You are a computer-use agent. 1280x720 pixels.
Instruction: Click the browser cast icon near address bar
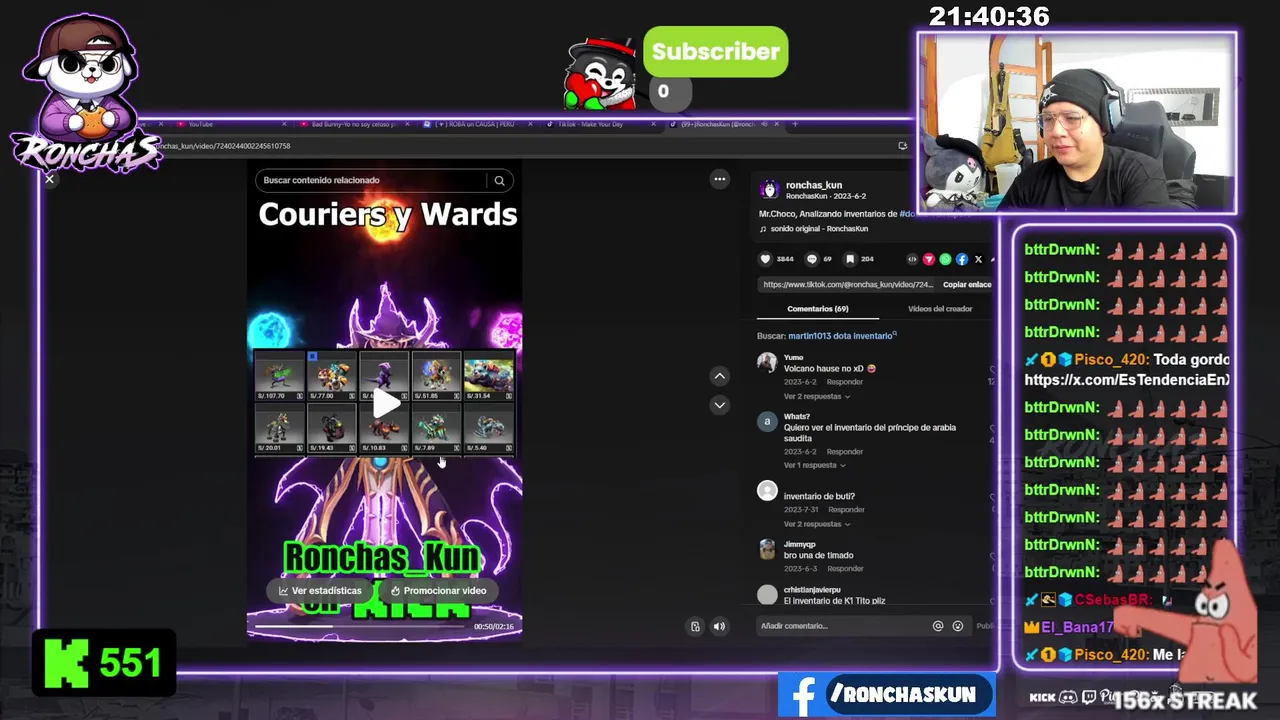(902, 146)
